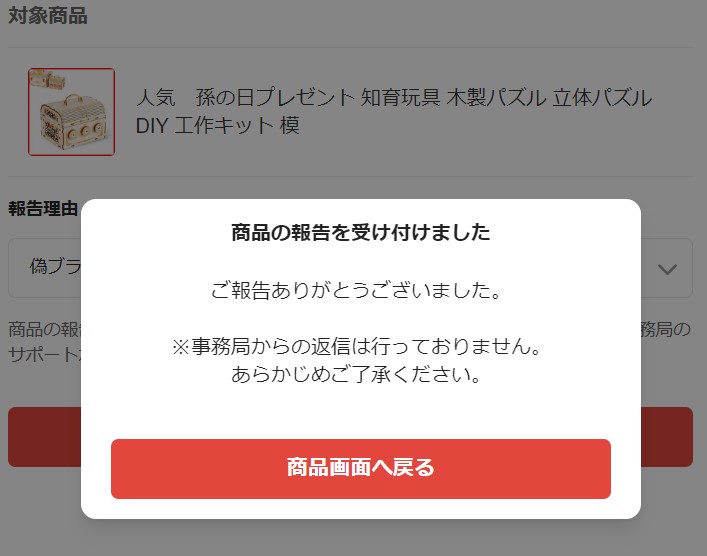Click the ご報告ありがとうございました message

pyautogui.click(x=356, y=290)
